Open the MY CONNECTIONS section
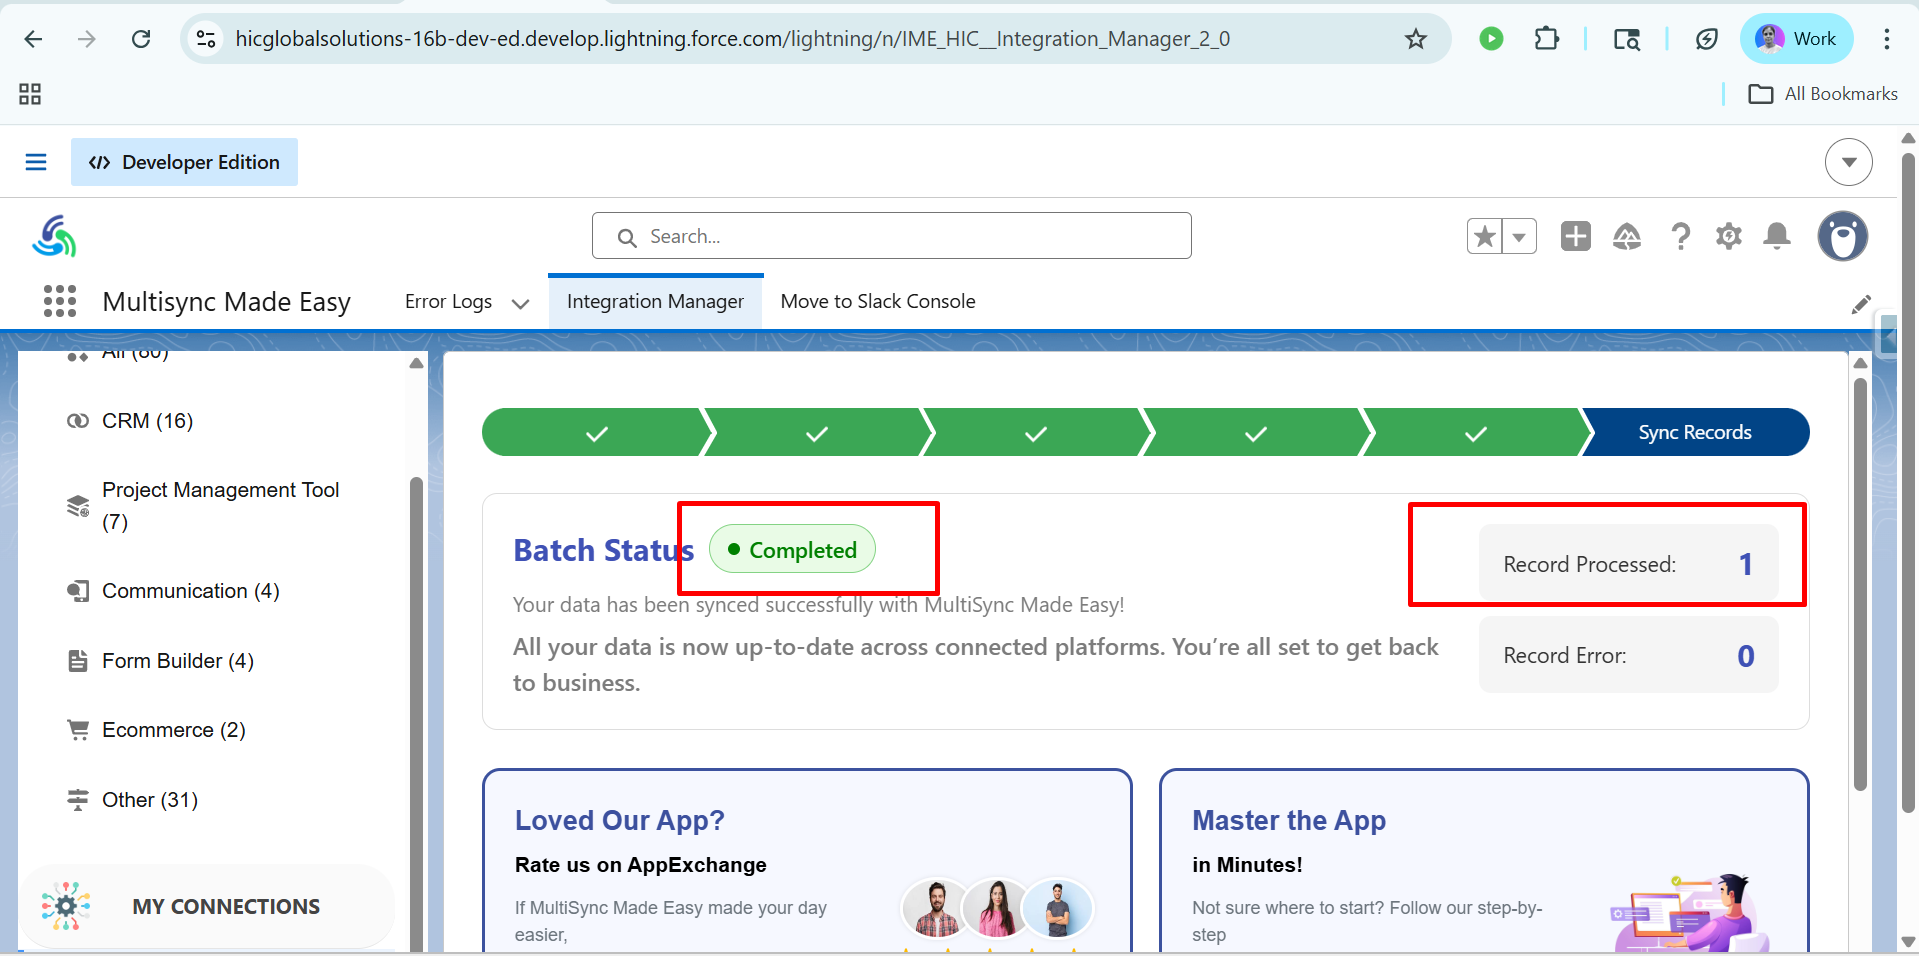Screen dimensions: 1919x956 click(208, 906)
